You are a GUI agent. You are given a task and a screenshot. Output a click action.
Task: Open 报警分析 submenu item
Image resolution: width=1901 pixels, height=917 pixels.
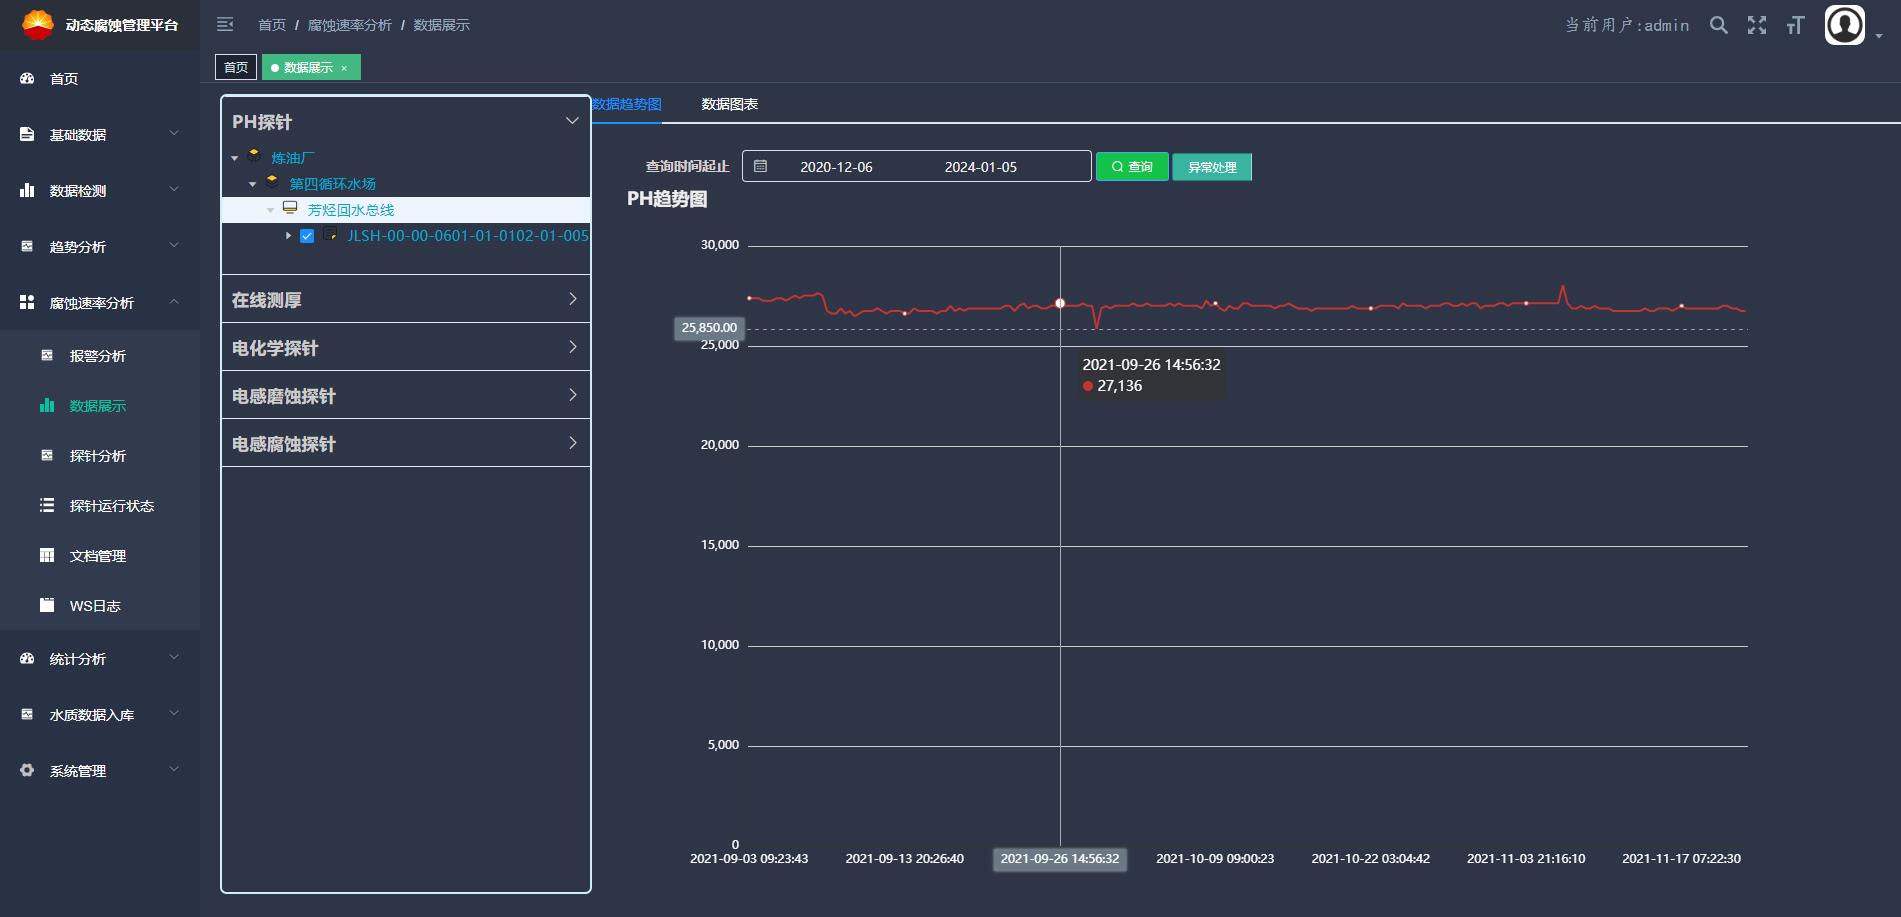(100, 356)
